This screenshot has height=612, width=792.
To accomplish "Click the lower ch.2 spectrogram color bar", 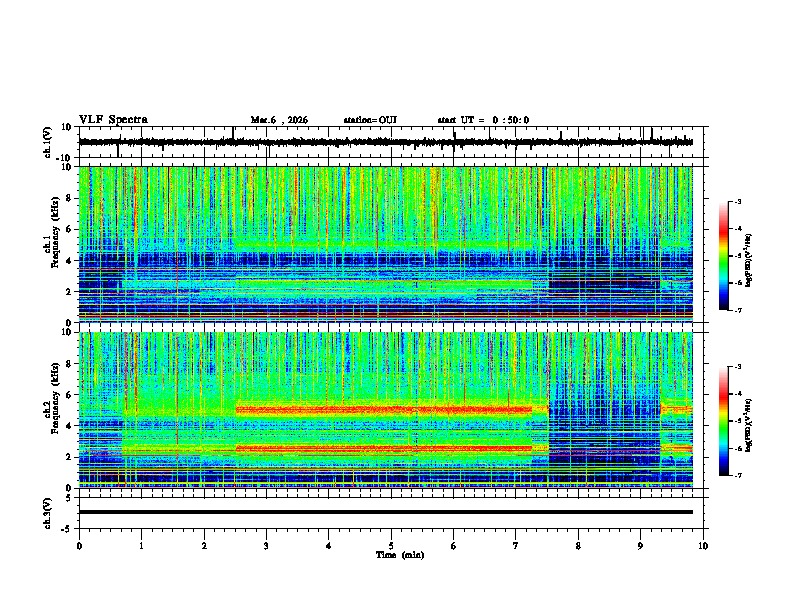I will click(724, 421).
